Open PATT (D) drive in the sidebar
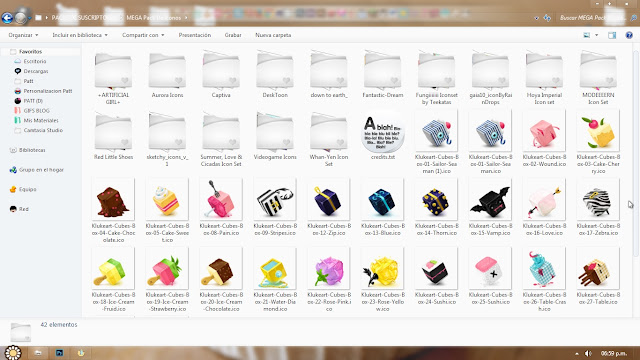 [x=33, y=101]
